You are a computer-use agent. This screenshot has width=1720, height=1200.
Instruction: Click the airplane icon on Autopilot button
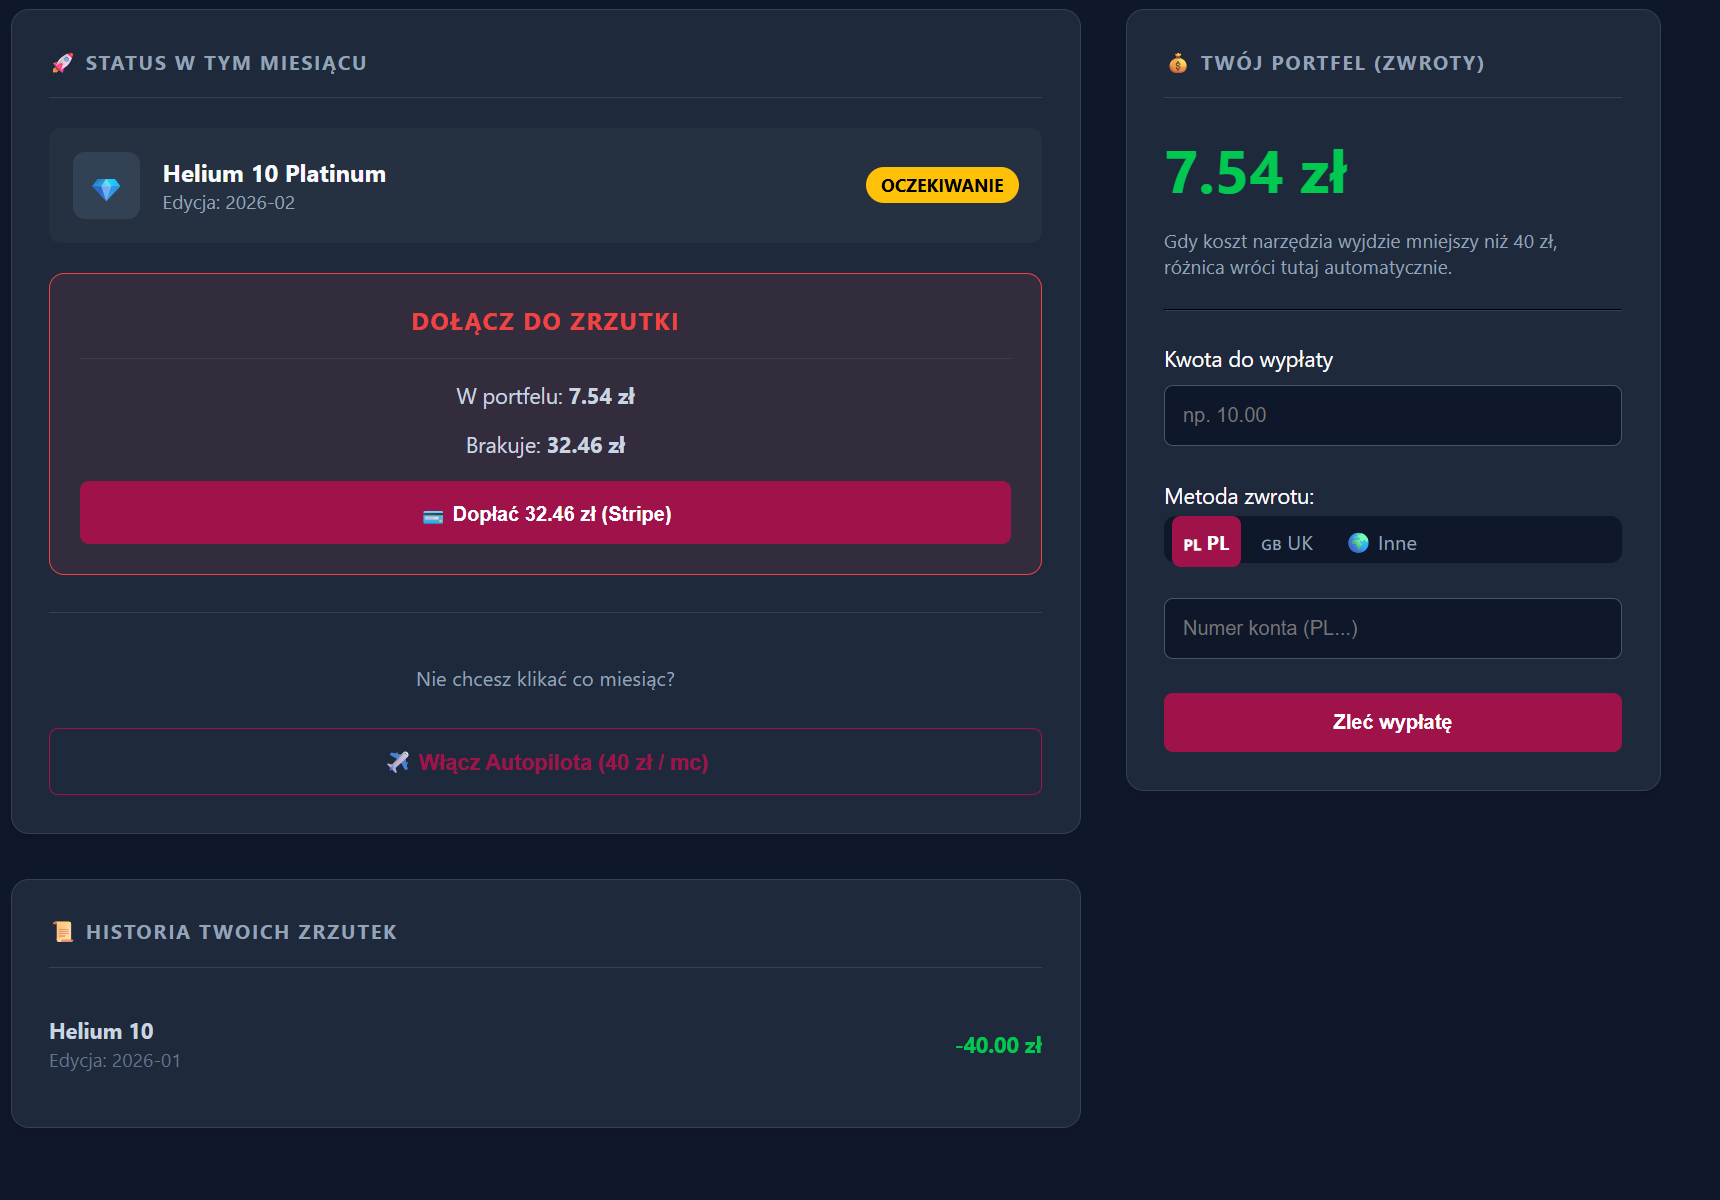[398, 762]
